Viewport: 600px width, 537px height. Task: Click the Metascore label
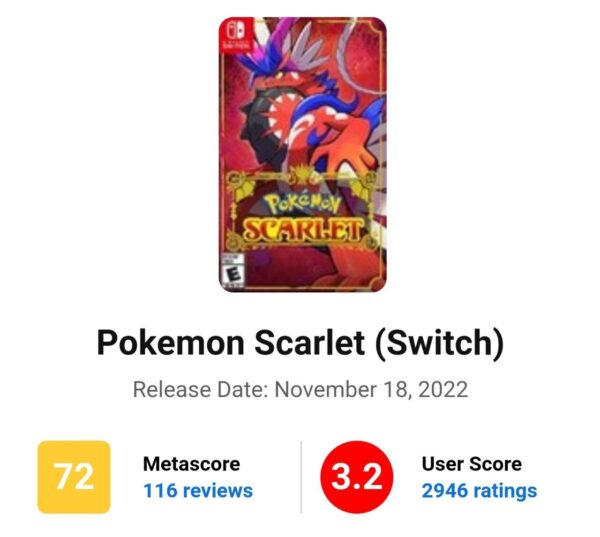click(190, 464)
